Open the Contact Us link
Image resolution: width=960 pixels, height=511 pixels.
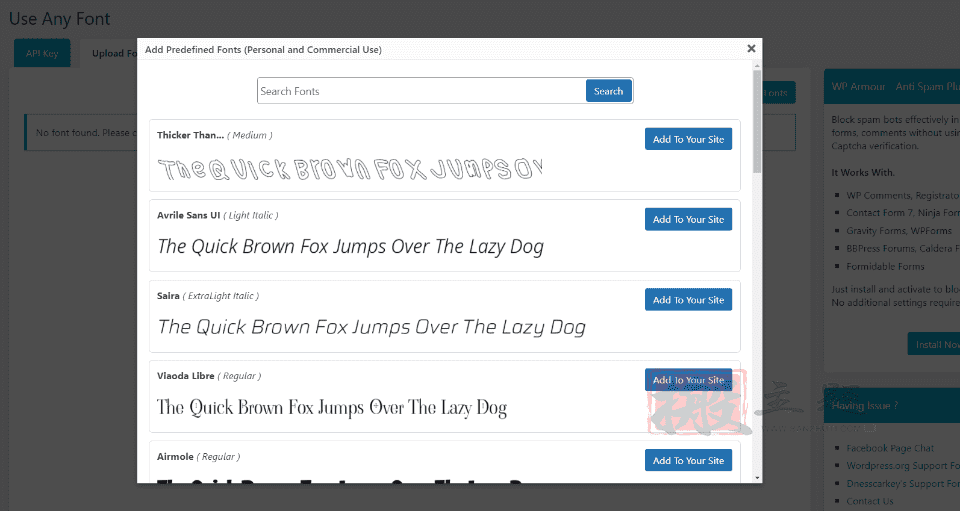click(870, 501)
